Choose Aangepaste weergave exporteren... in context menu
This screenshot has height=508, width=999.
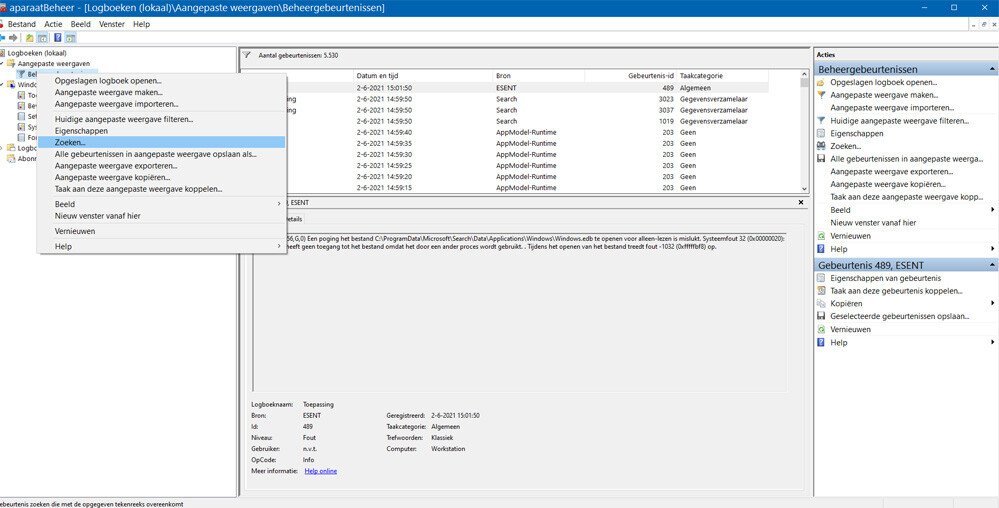[x=162, y=166]
